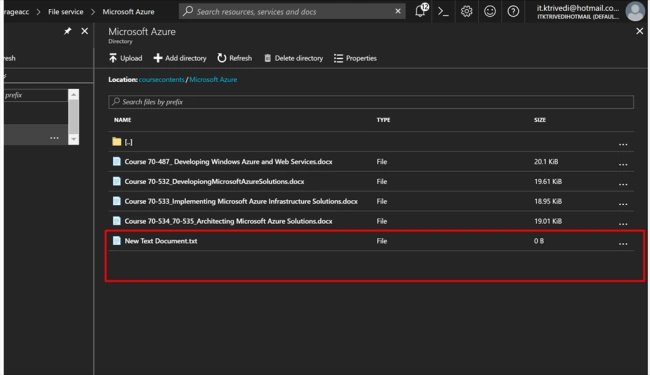Focus the Search files by prefix field
650x375 pixels.
click(371, 102)
